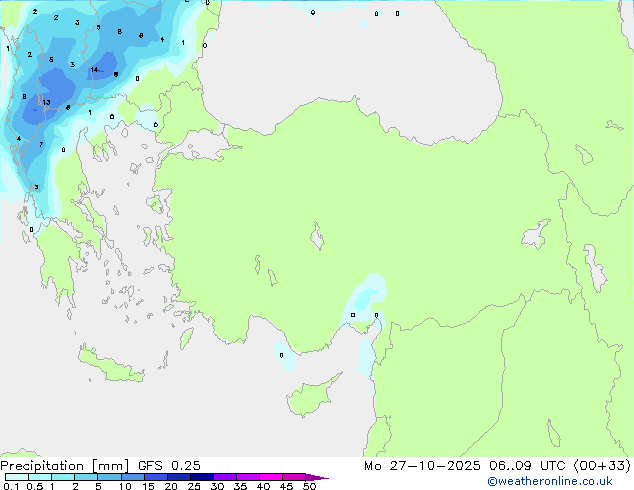Click the 'Mo 27-10-2025 06..09 UTC (00+33)' timestamp
Viewport: 634px width, 490px height.
pyautogui.click(x=497, y=466)
